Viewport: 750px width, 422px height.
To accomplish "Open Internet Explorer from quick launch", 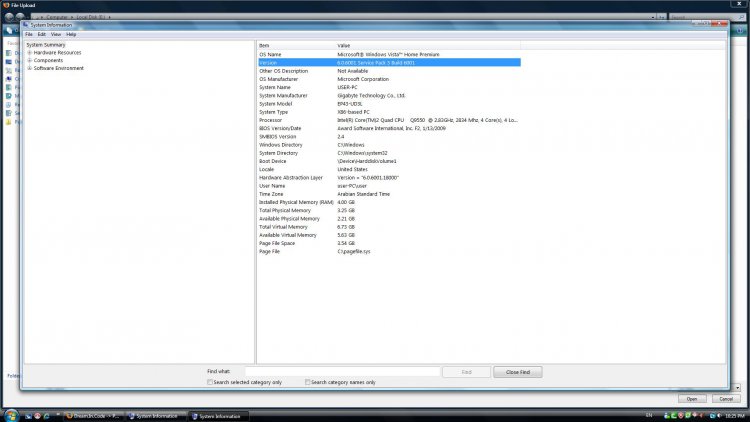I will pos(46,416).
